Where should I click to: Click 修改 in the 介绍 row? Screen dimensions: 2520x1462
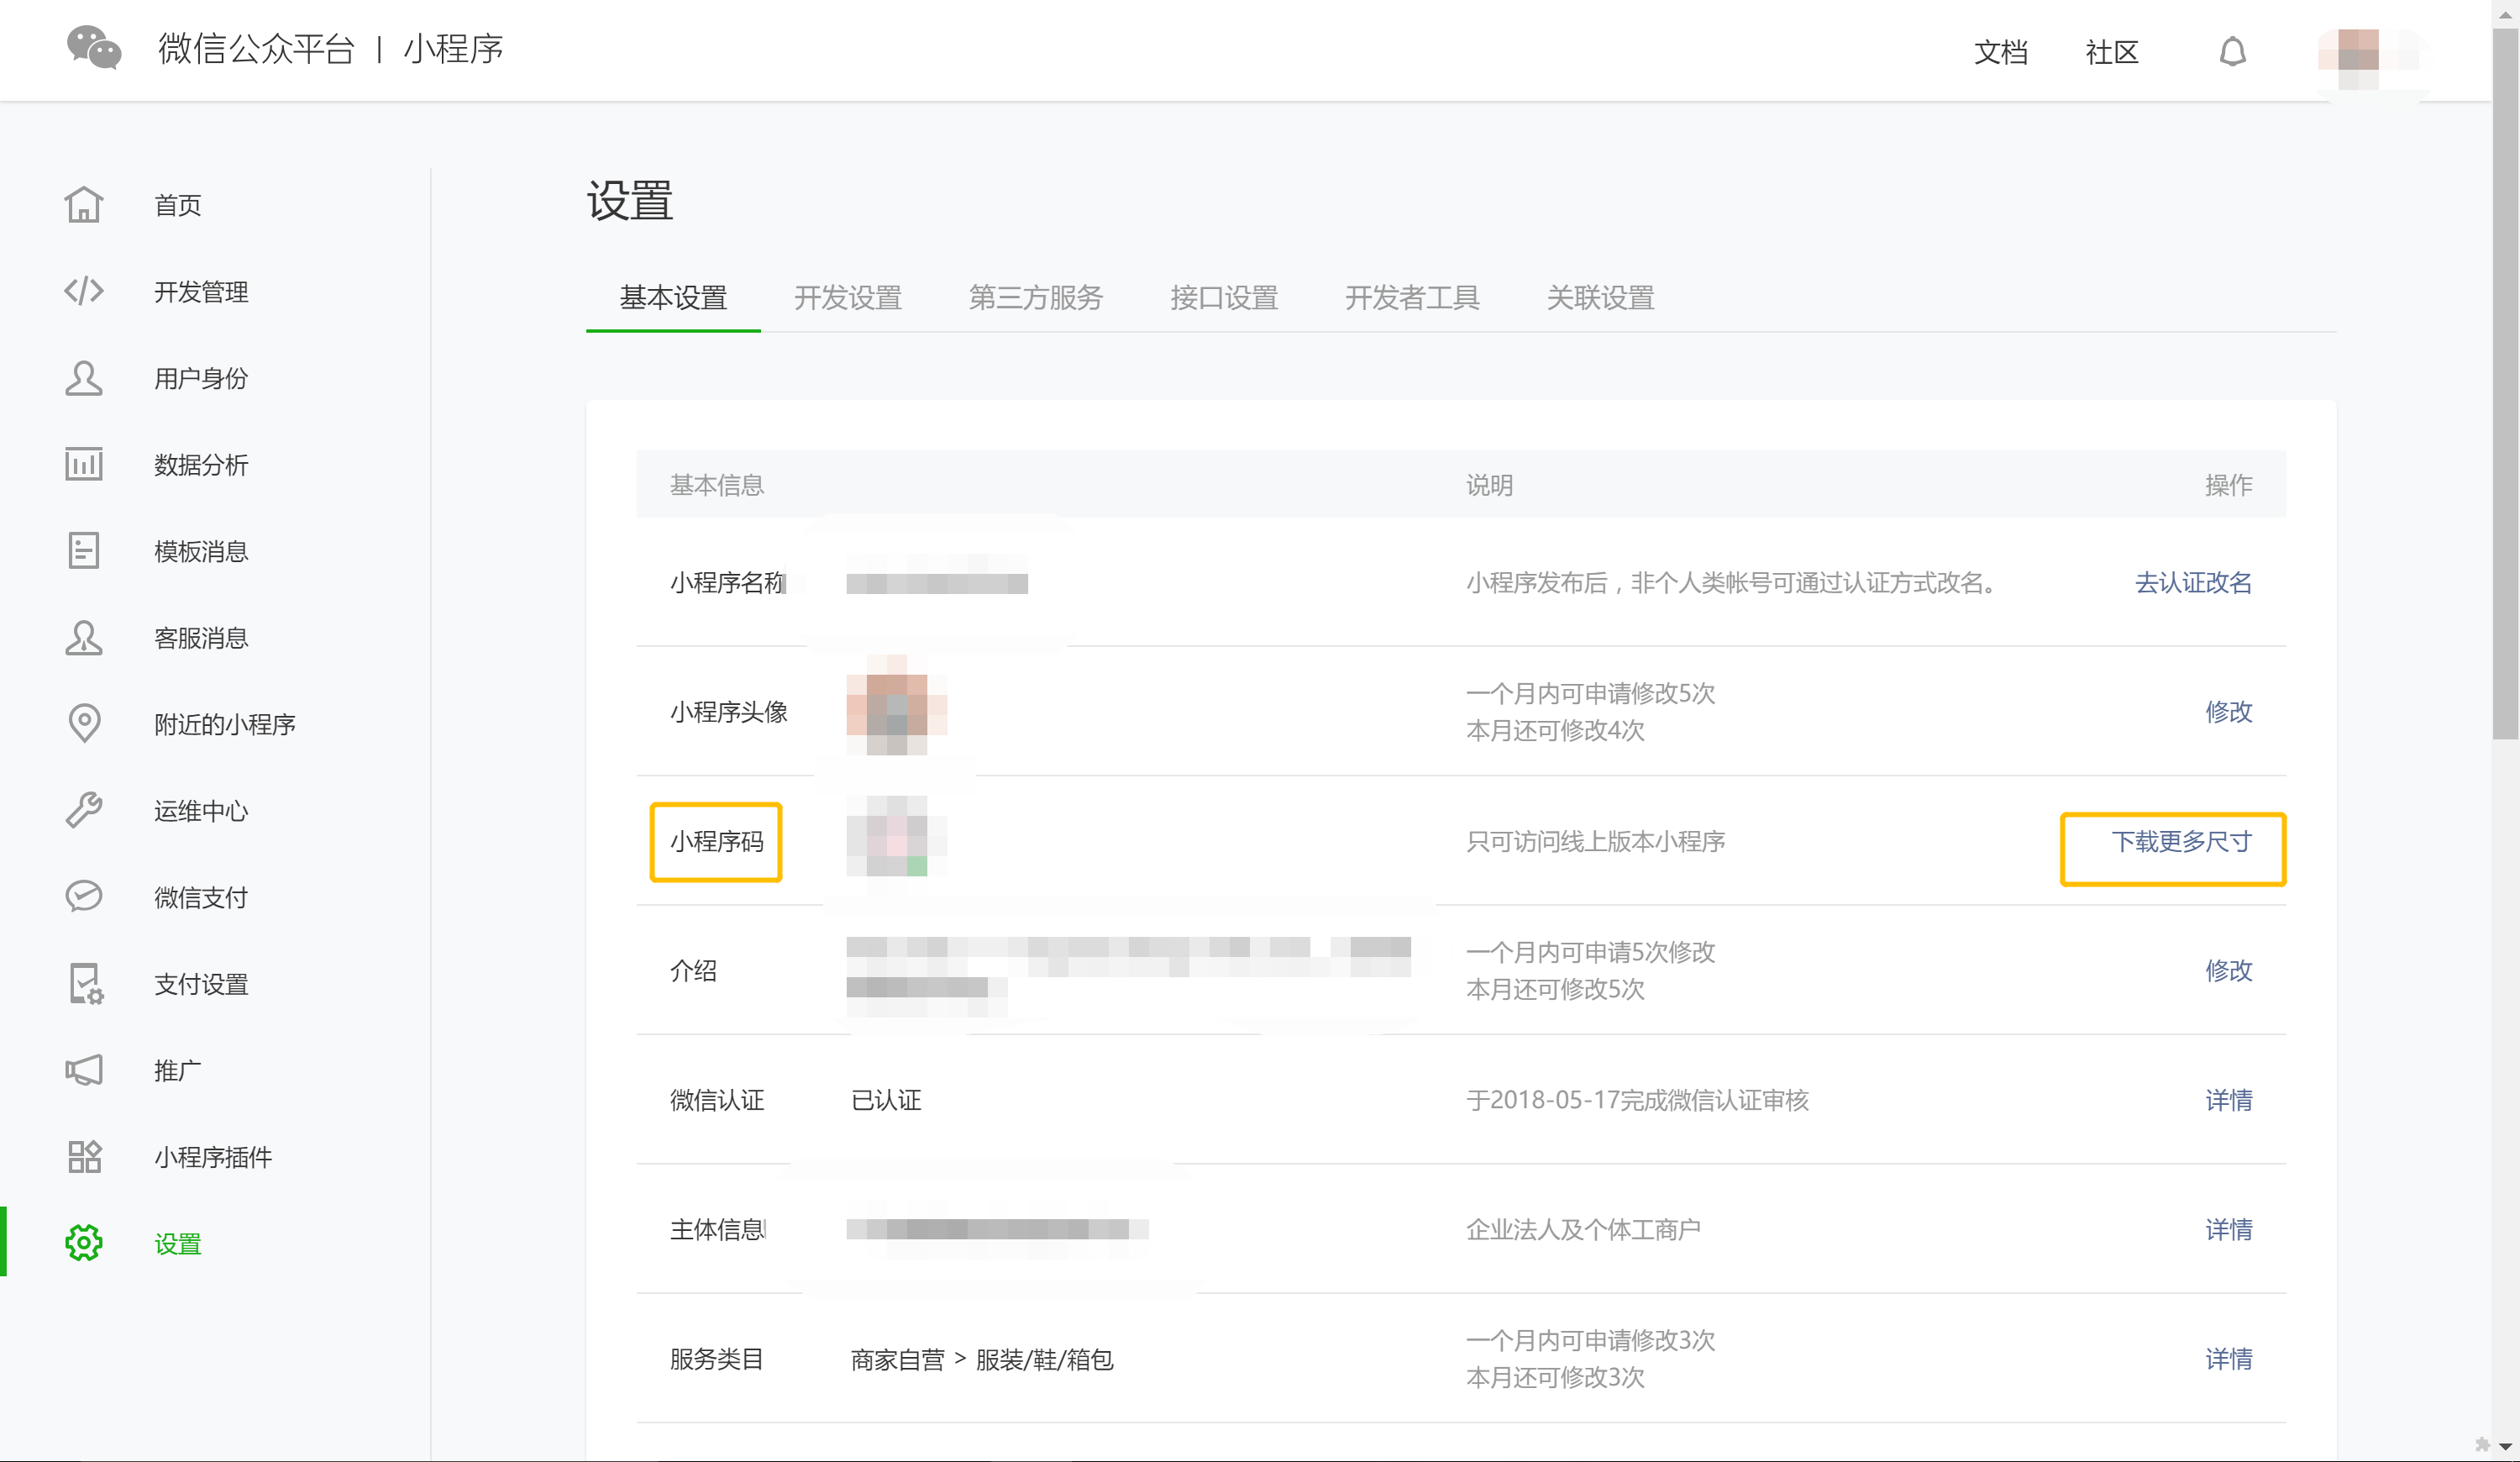click(x=2228, y=971)
